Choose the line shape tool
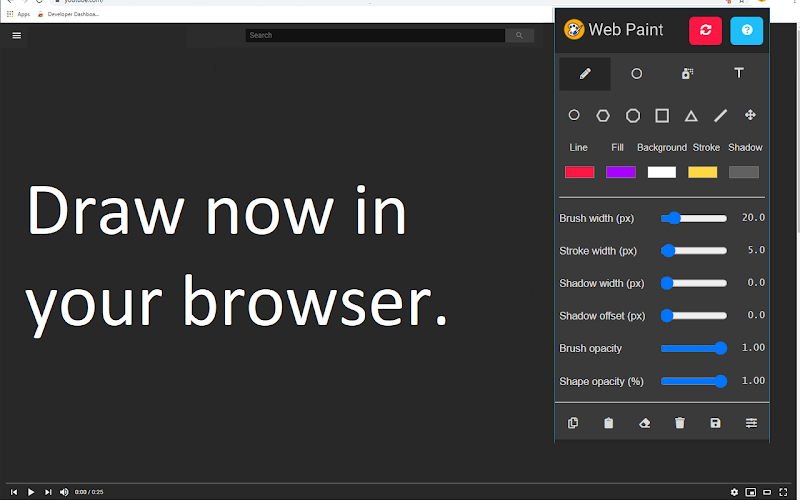800x500 pixels. click(x=720, y=116)
